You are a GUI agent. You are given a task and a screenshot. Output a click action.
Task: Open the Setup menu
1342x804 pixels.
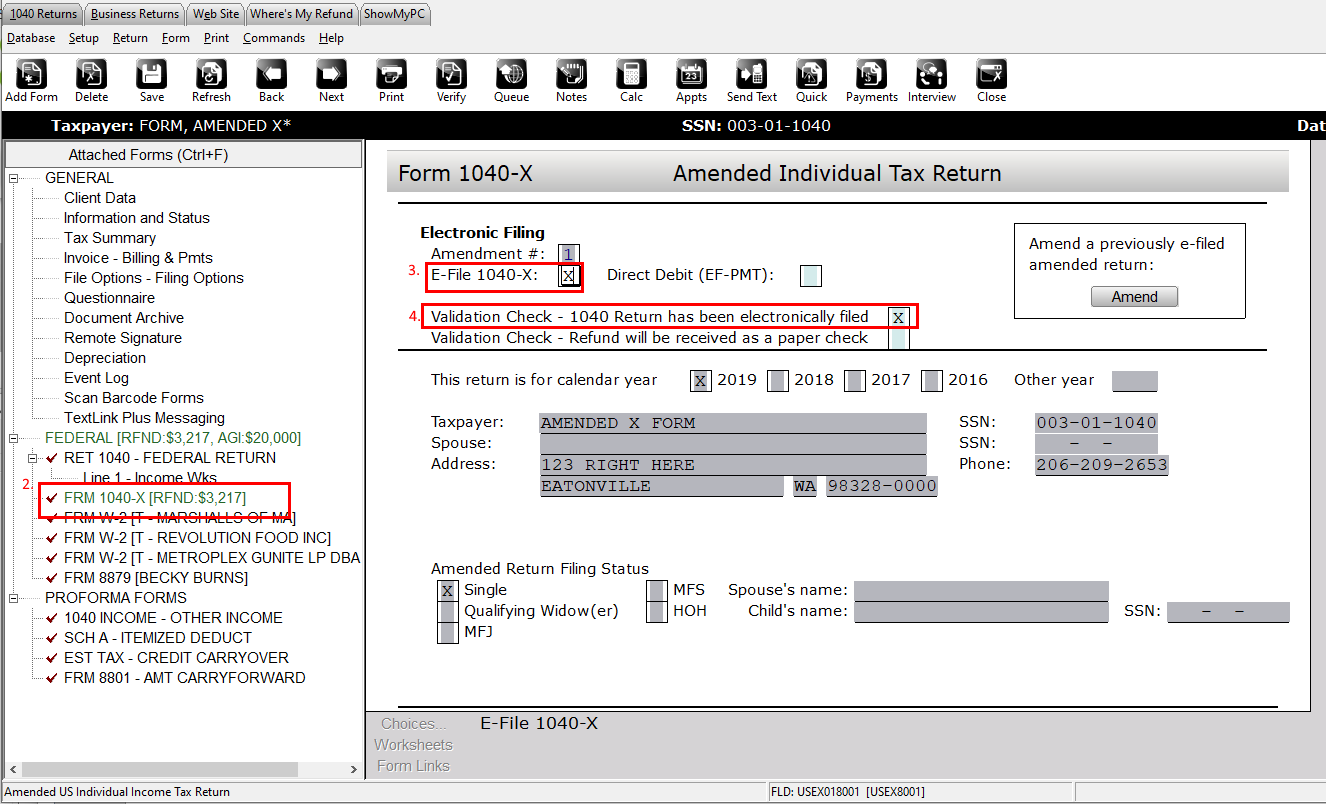84,38
